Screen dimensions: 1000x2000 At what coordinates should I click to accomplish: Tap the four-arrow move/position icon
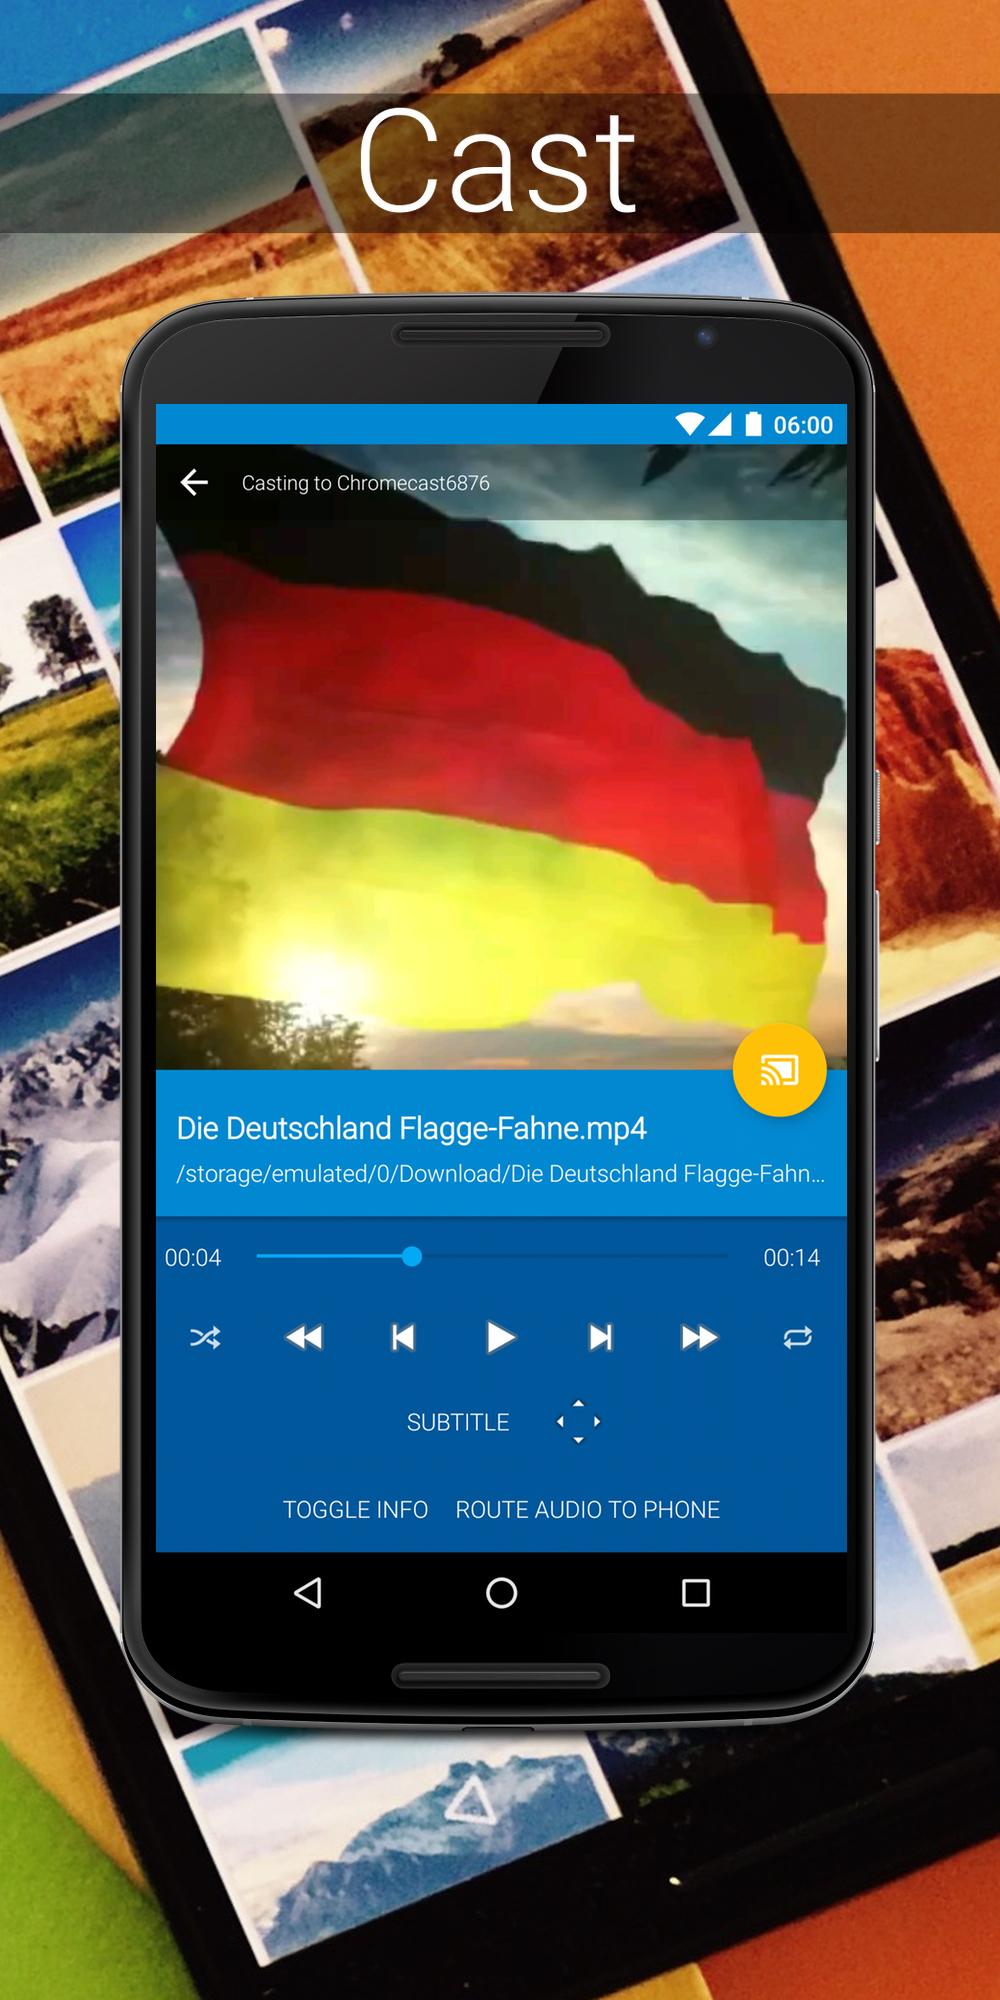click(x=578, y=1421)
